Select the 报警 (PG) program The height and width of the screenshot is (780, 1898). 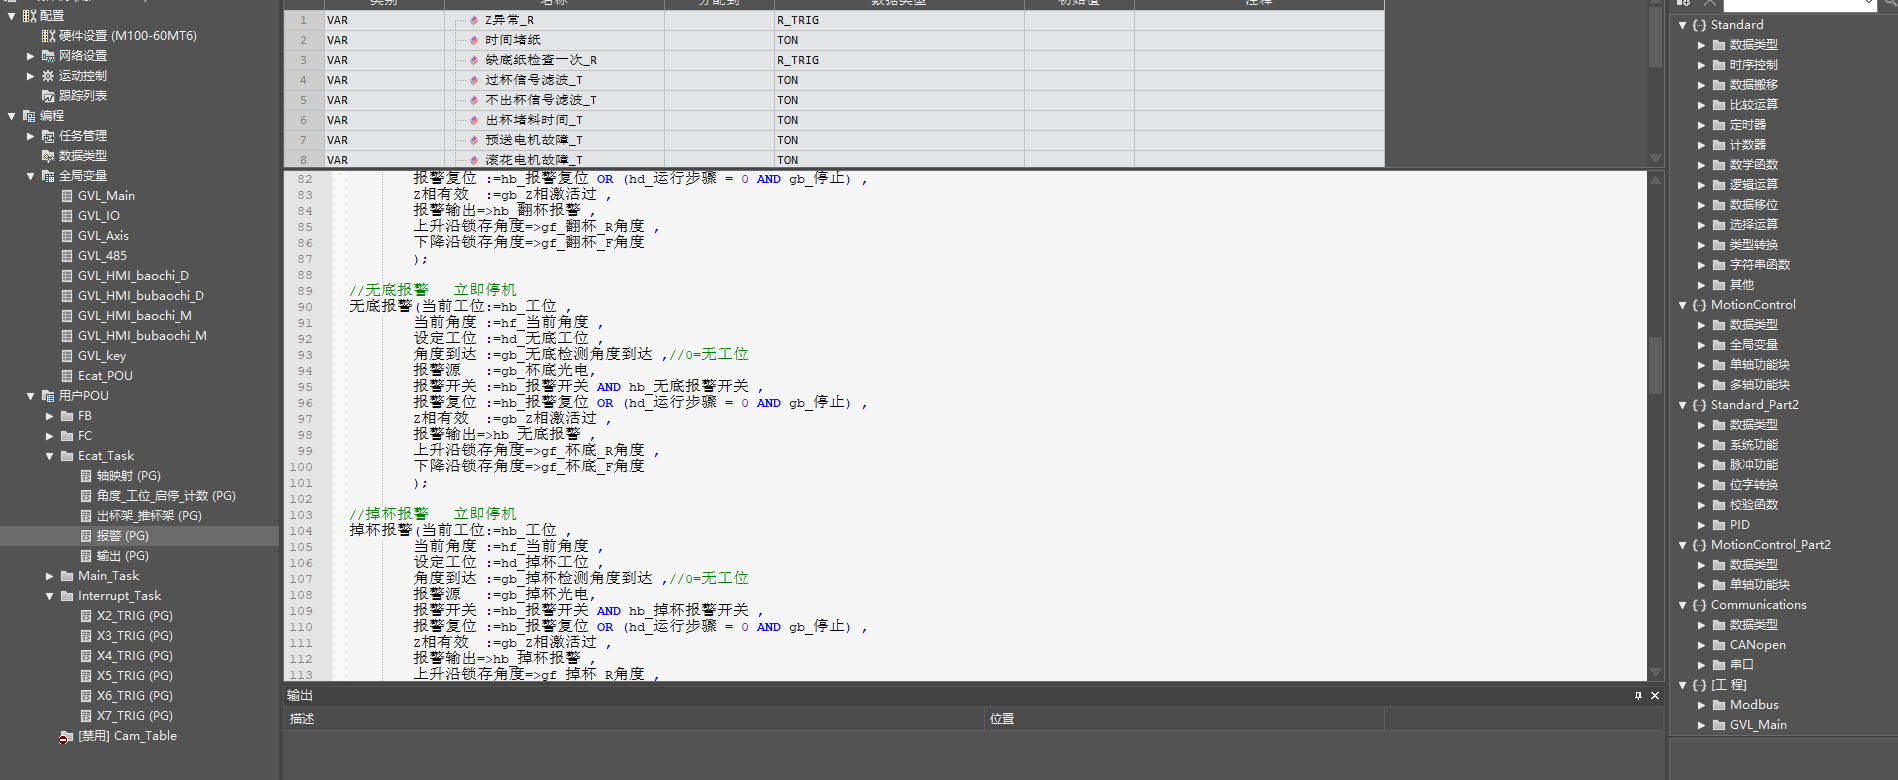coord(122,536)
